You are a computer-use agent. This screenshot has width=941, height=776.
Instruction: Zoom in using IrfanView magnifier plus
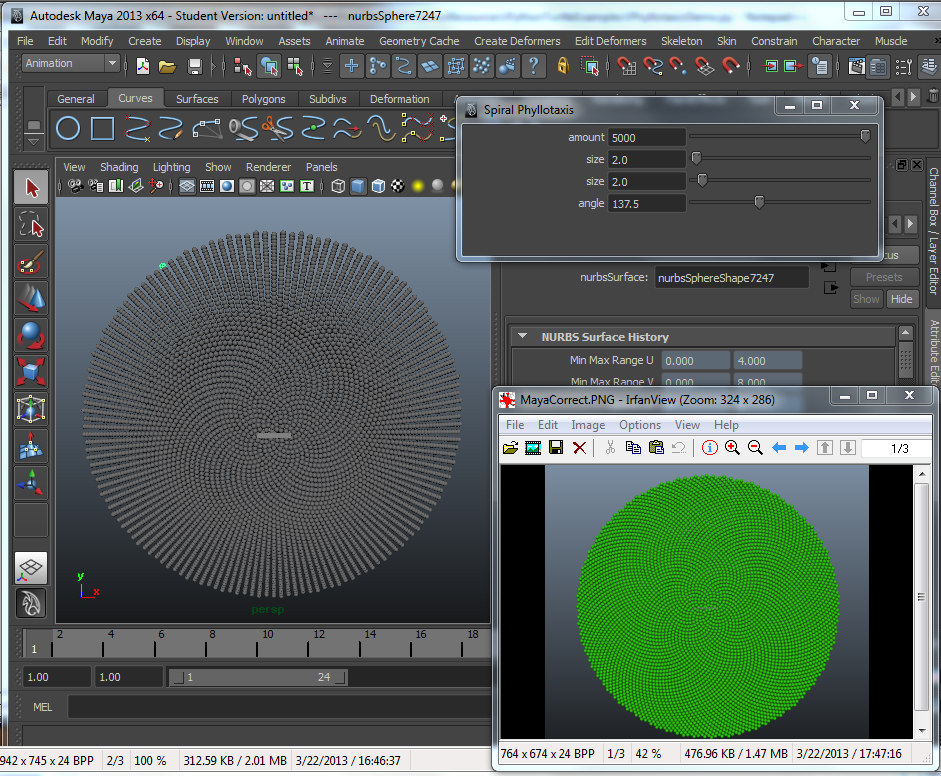pos(733,448)
